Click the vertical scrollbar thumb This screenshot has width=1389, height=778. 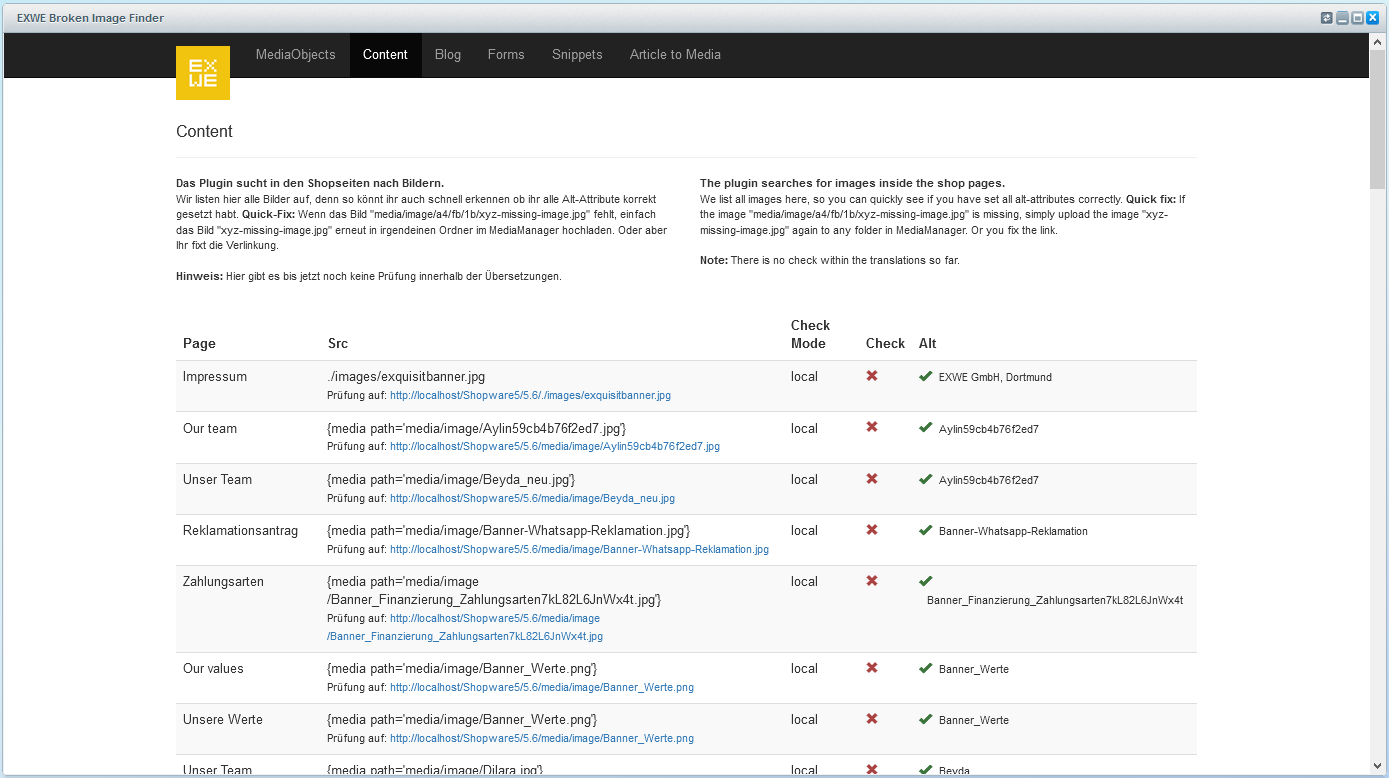1377,118
